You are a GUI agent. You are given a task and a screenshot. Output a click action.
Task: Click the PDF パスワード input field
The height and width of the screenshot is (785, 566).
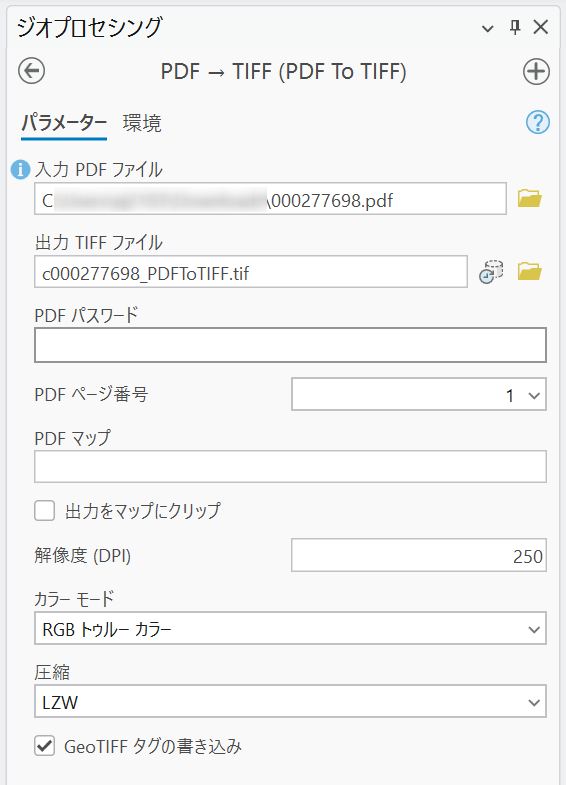(x=290, y=345)
